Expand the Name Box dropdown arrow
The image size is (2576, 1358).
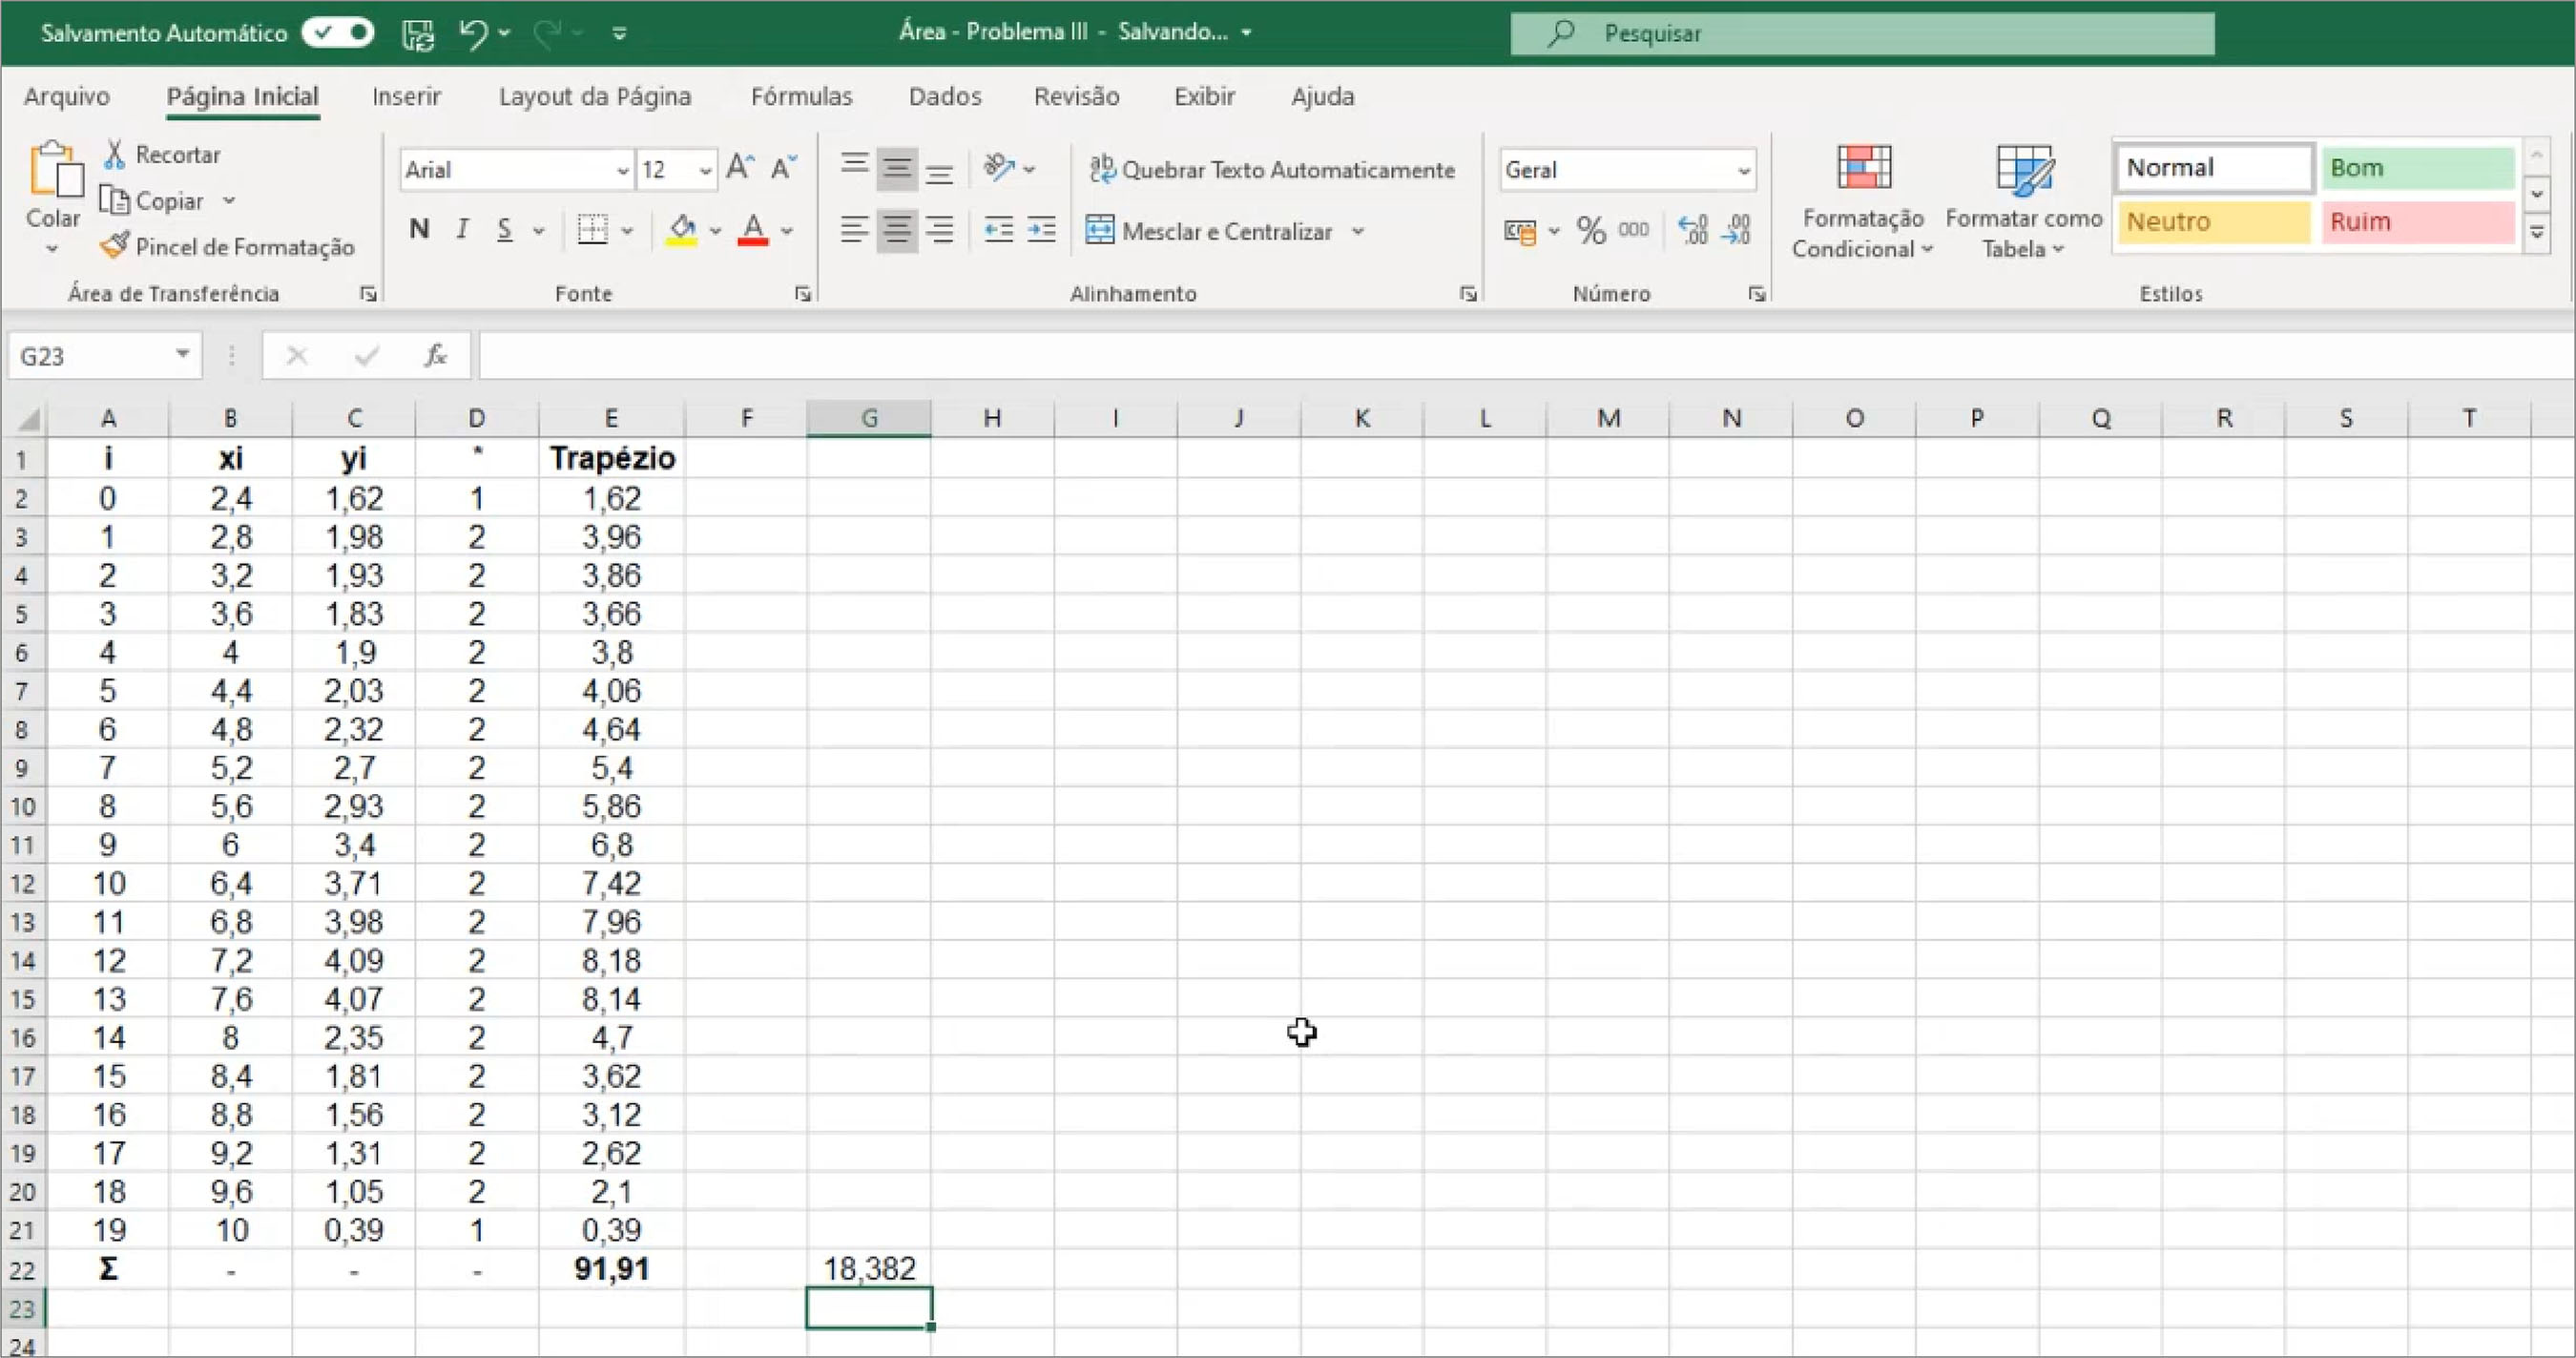pyautogui.click(x=183, y=354)
